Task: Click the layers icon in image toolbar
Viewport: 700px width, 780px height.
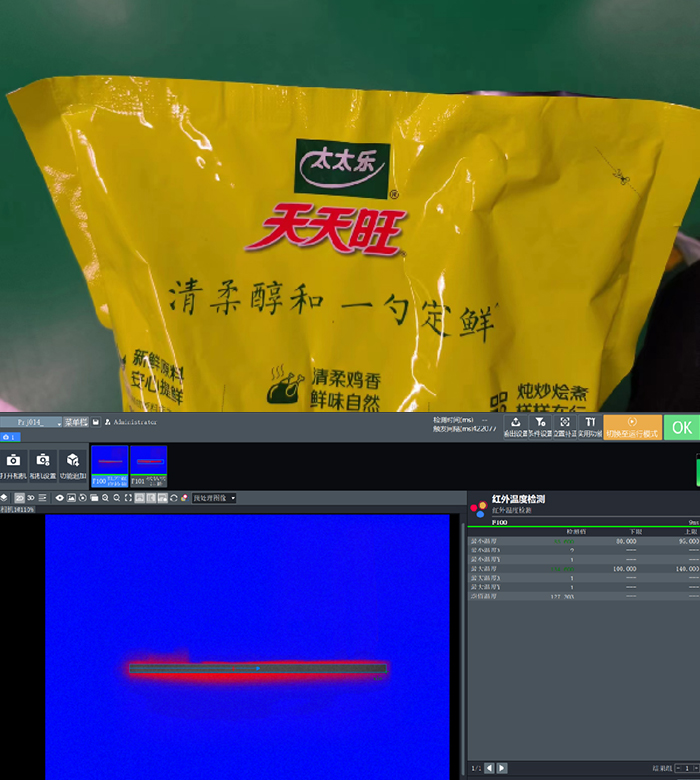Action: pyautogui.click(x=5, y=498)
